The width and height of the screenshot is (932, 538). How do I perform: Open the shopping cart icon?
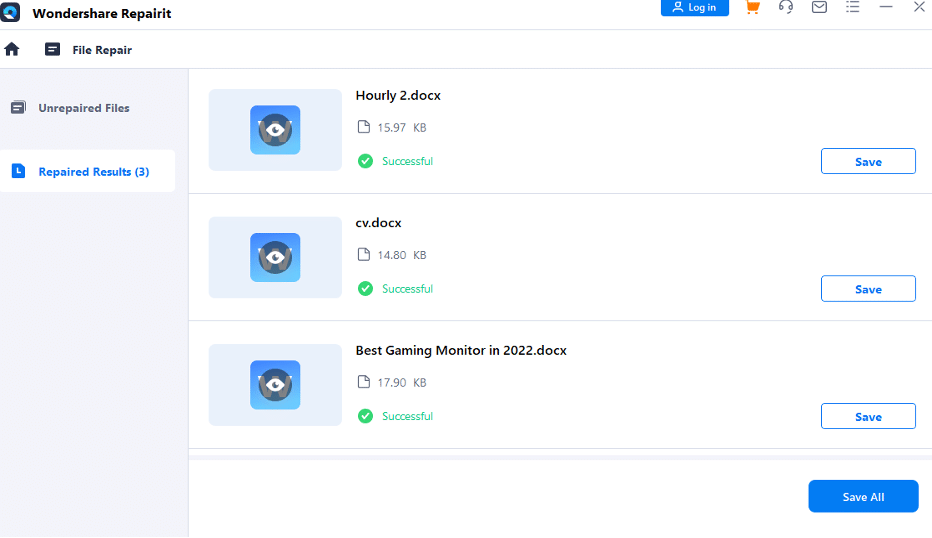click(752, 7)
